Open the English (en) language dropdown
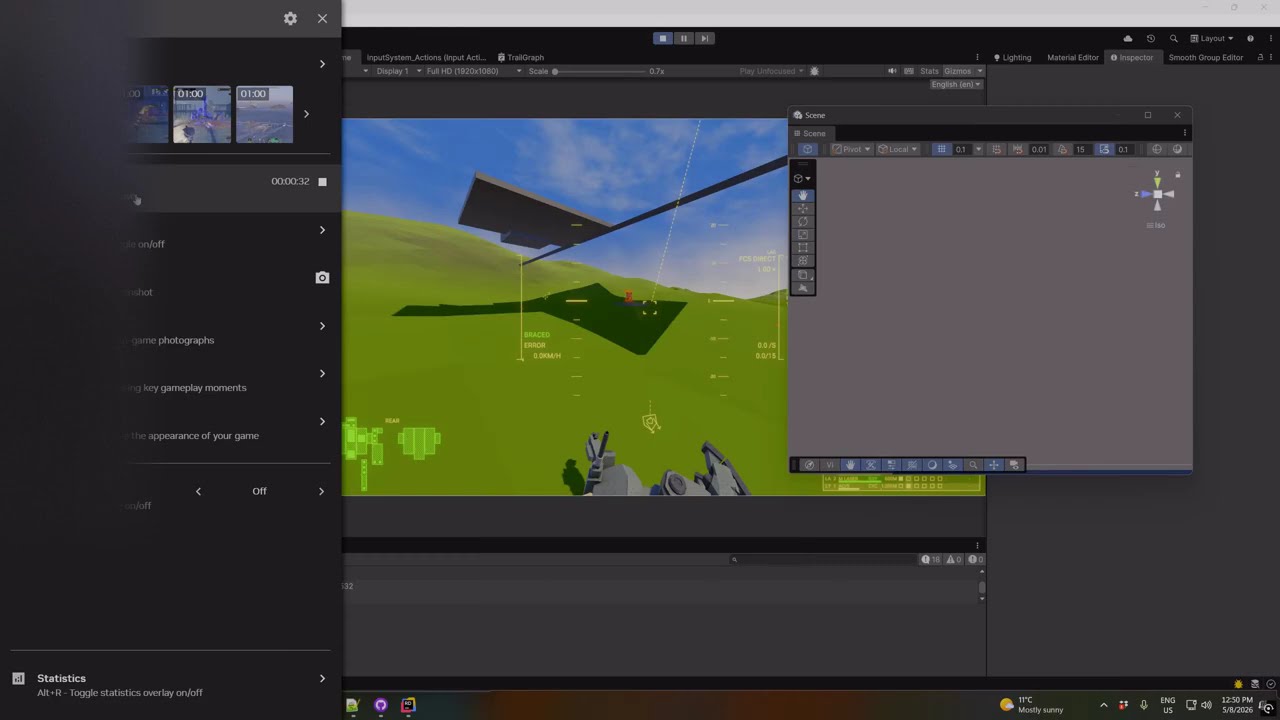This screenshot has height=720, width=1280. click(956, 84)
